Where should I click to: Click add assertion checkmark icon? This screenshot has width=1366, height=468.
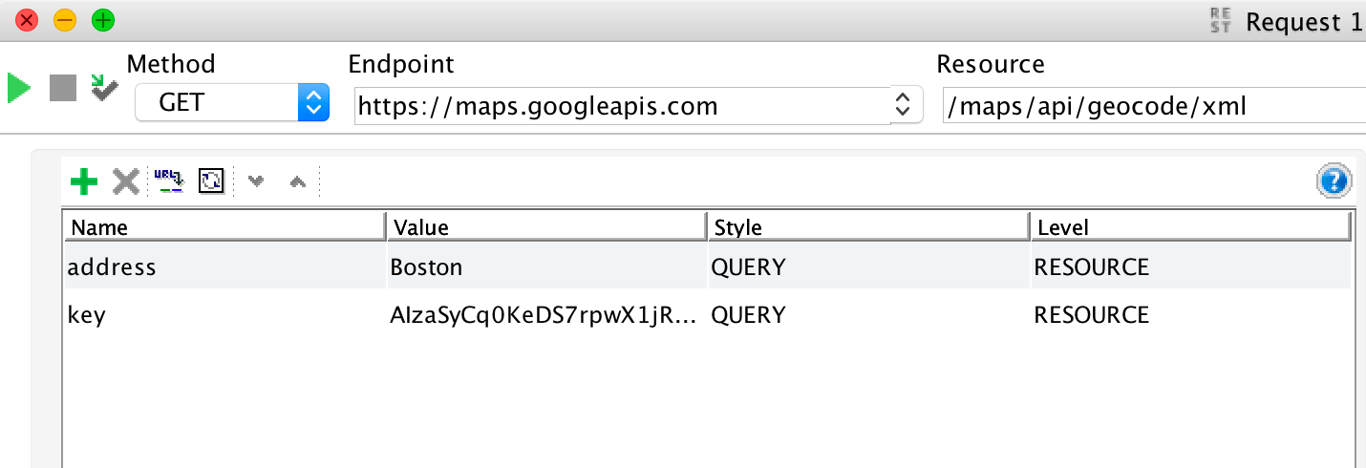(x=104, y=87)
